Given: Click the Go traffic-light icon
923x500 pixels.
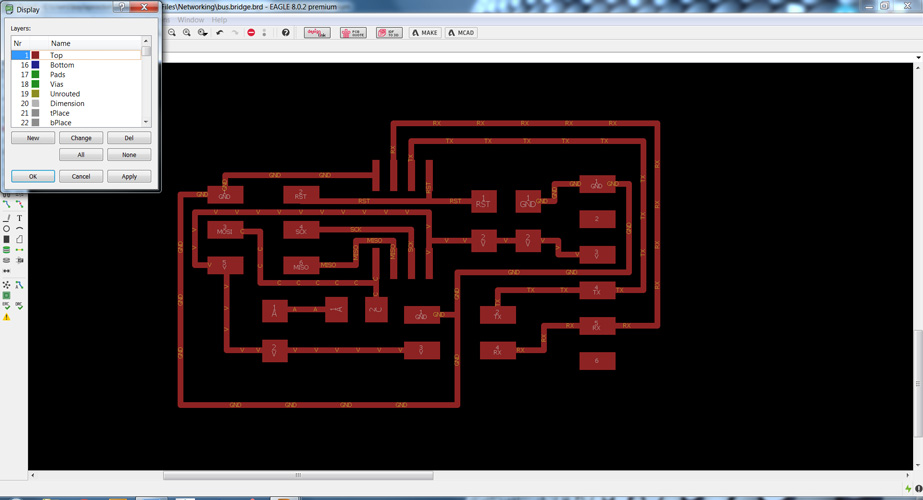Looking at the screenshot, I should [x=264, y=32].
